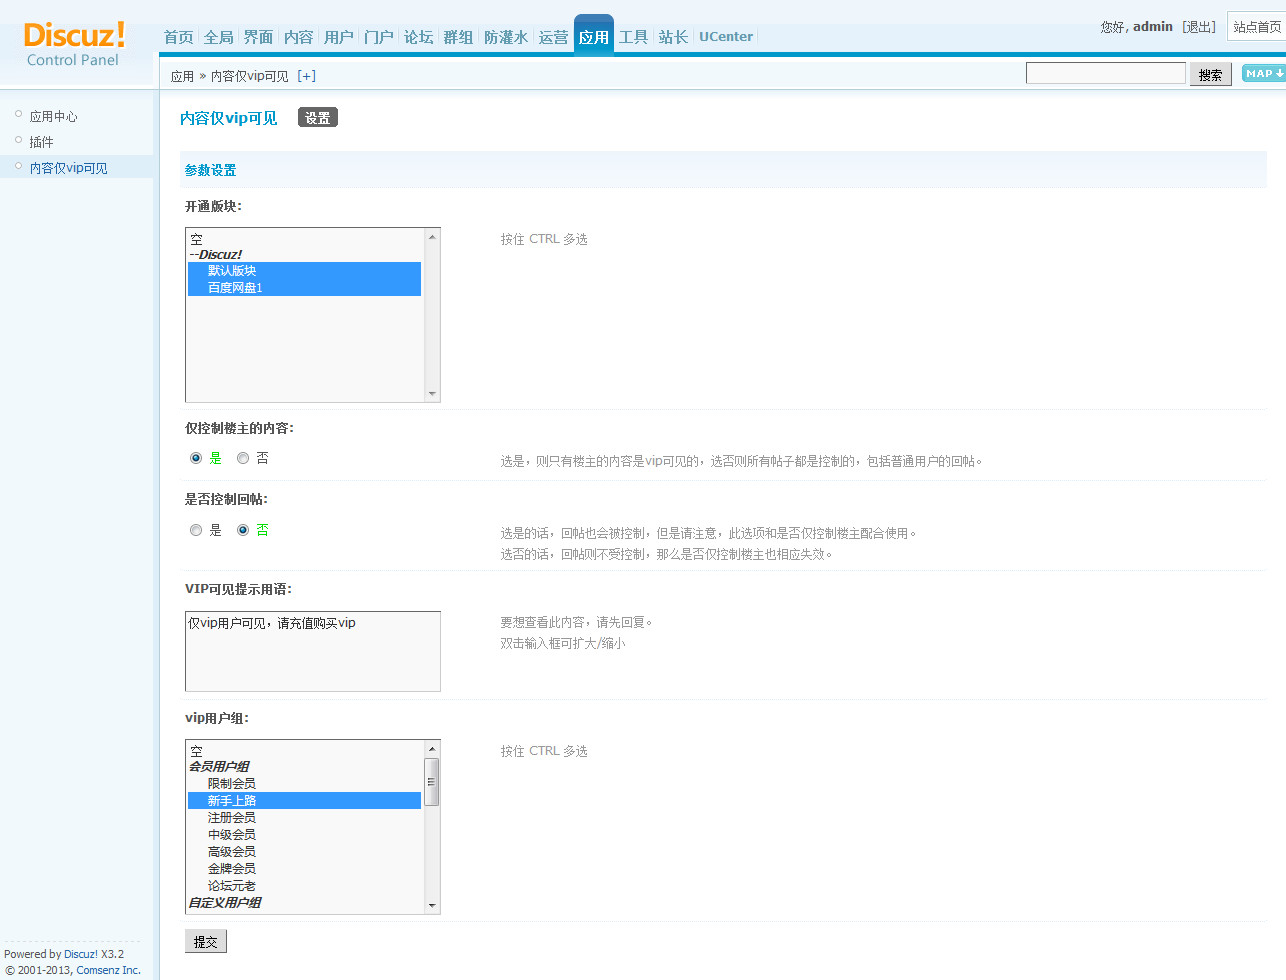Open the 内容 menu

pyautogui.click(x=299, y=37)
